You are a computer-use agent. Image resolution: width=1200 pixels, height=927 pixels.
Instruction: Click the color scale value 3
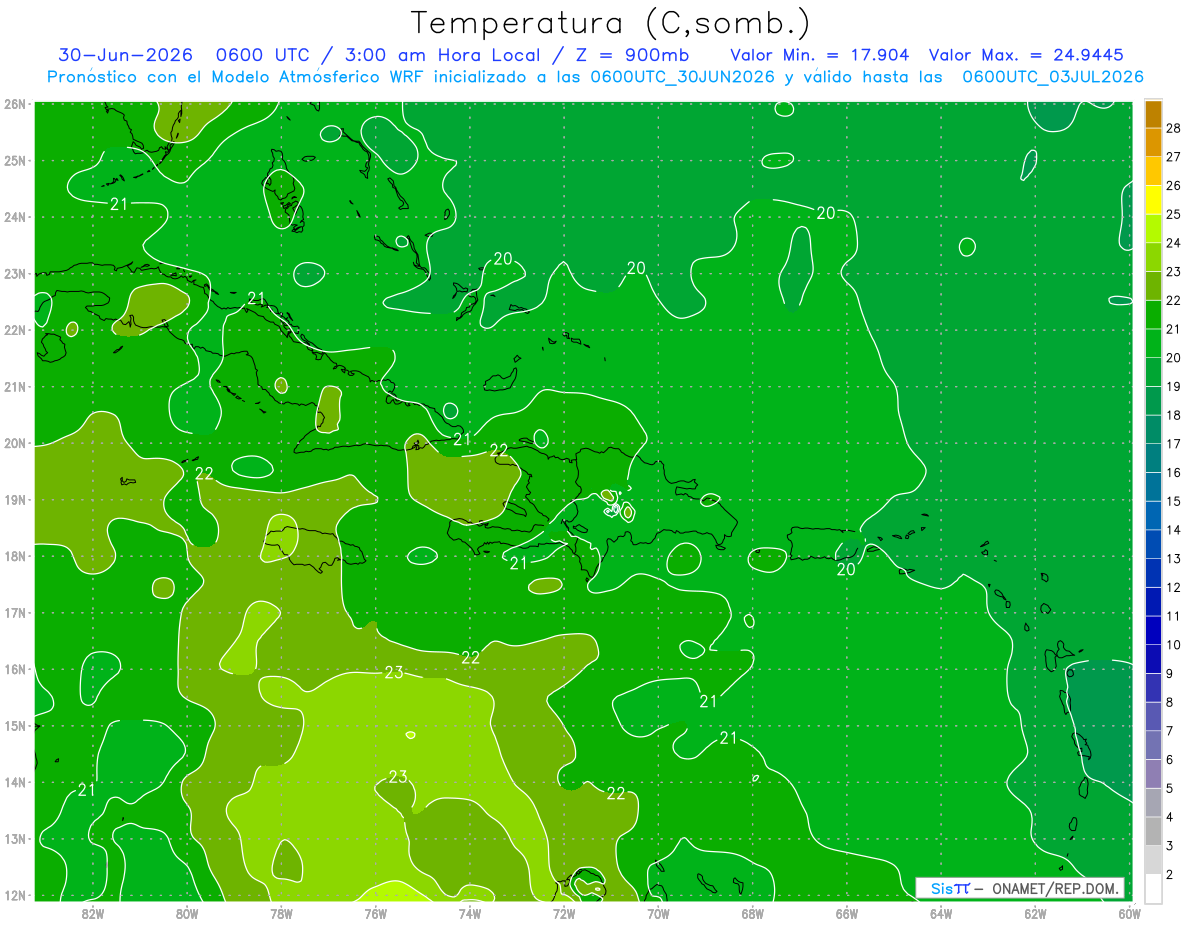pyautogui.click(x=1170, y=845)
